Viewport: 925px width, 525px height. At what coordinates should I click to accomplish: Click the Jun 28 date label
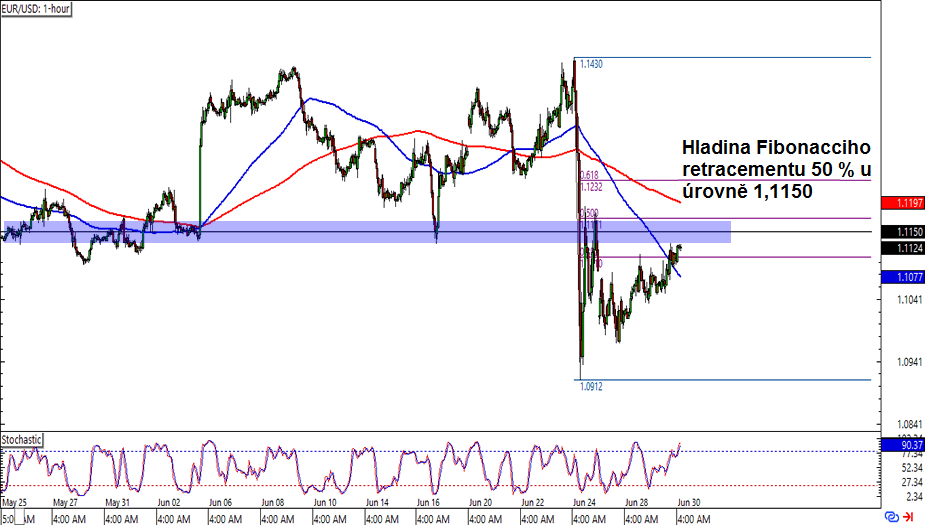[637, 503]
